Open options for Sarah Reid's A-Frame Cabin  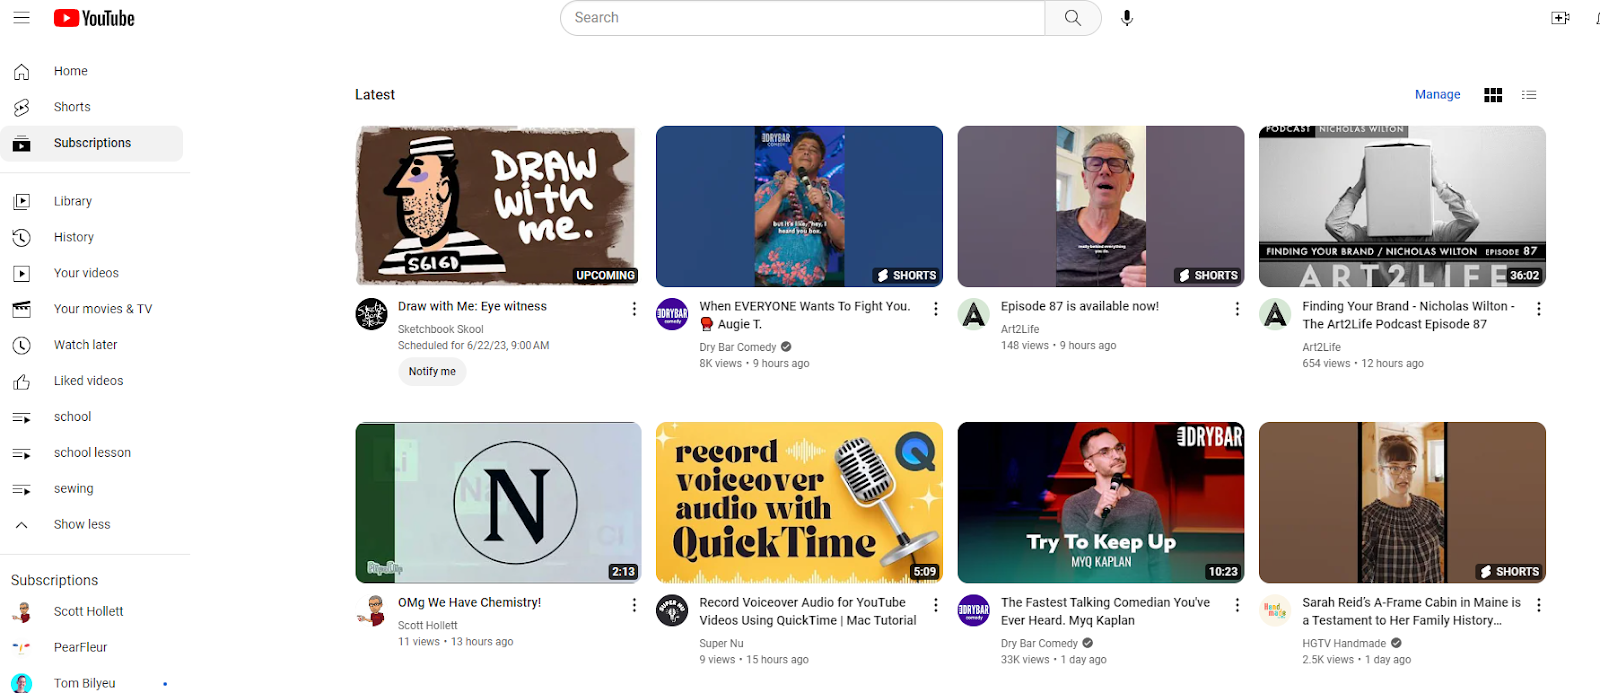coord(1539,605)
